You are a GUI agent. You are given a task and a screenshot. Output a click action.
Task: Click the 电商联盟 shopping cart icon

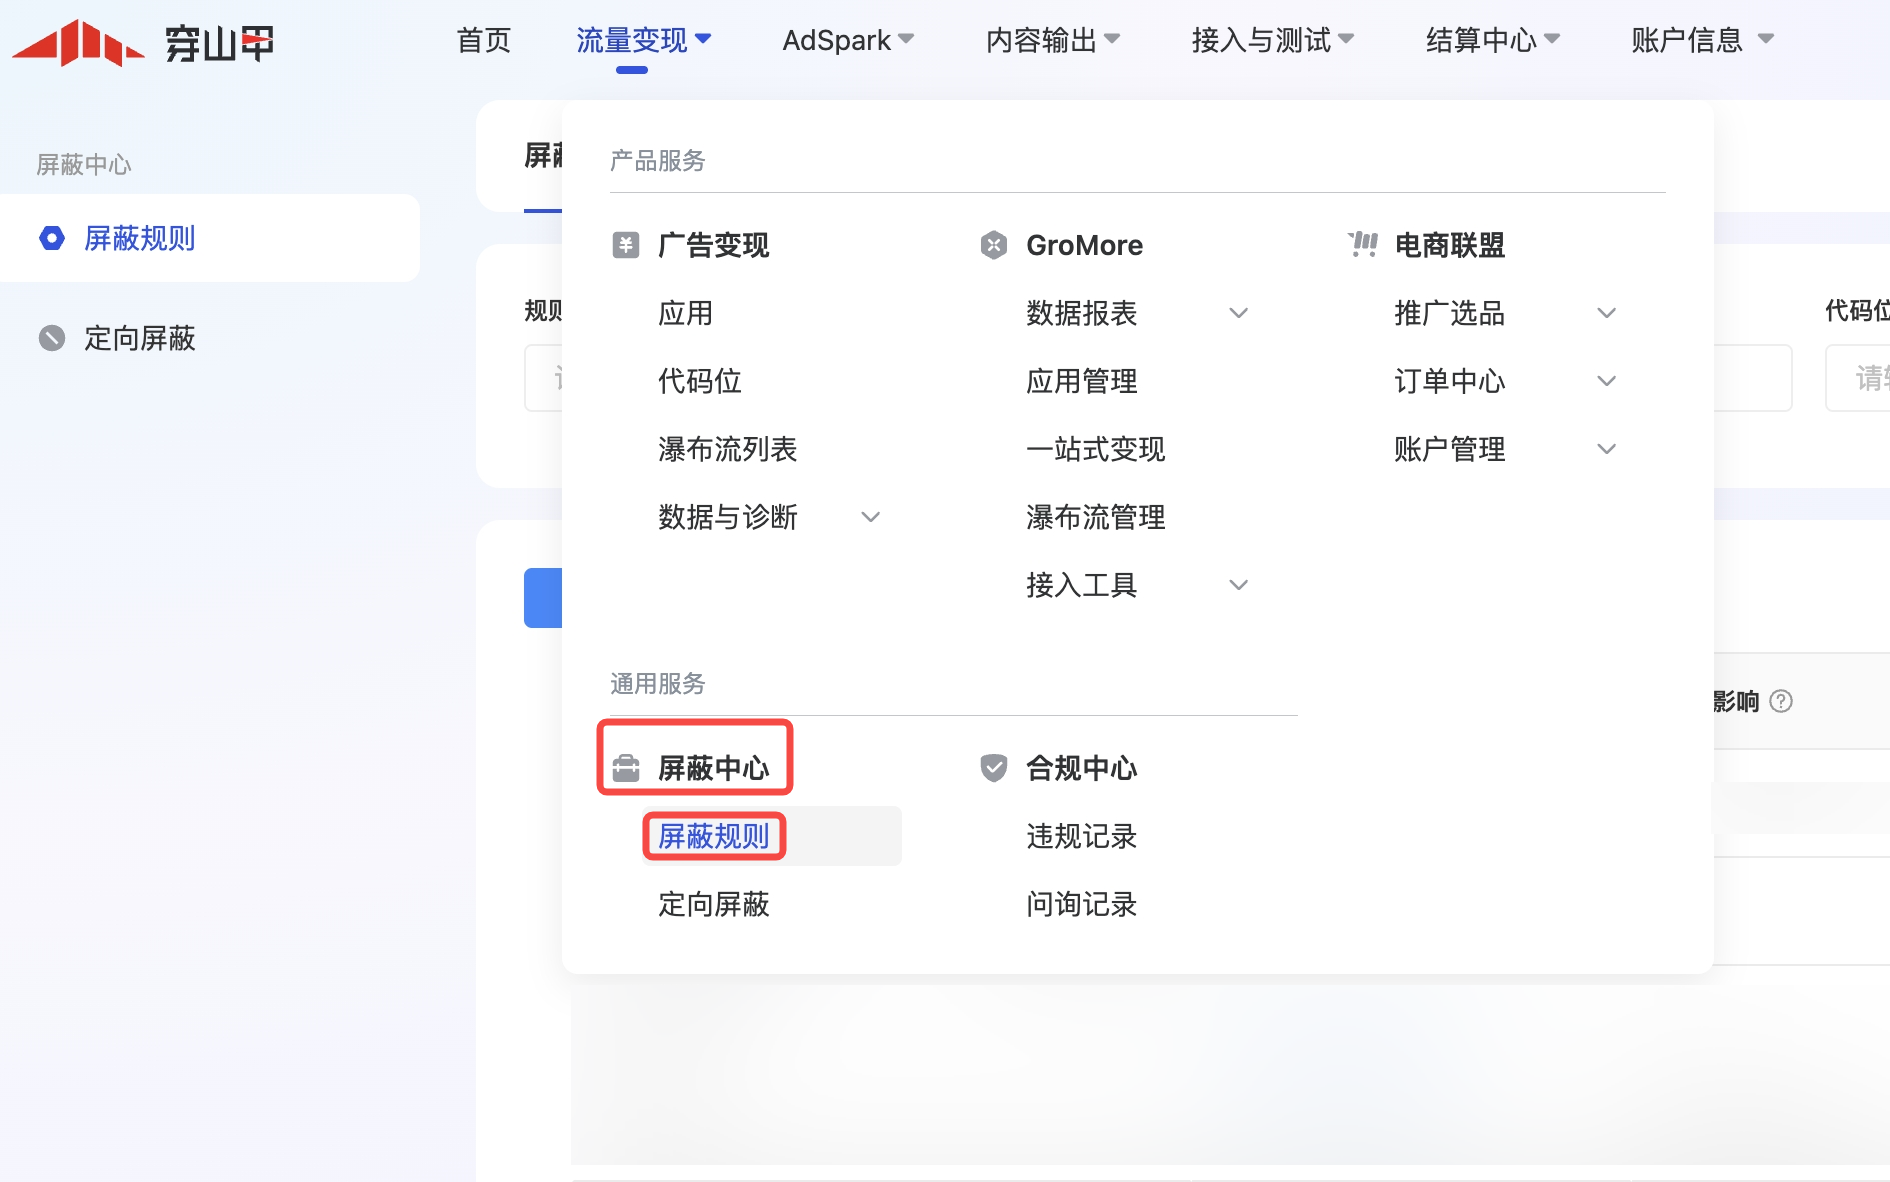[1362, 245]
